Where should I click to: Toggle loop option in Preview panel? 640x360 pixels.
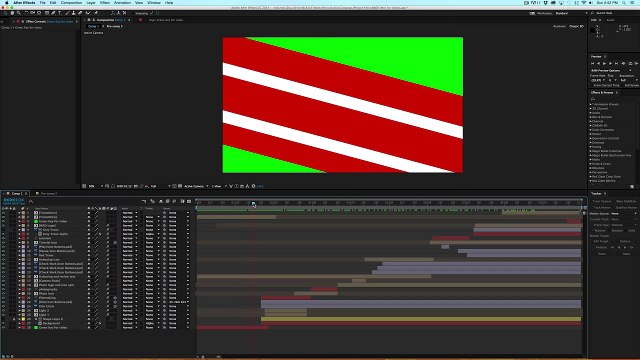[x=630, y=64]
